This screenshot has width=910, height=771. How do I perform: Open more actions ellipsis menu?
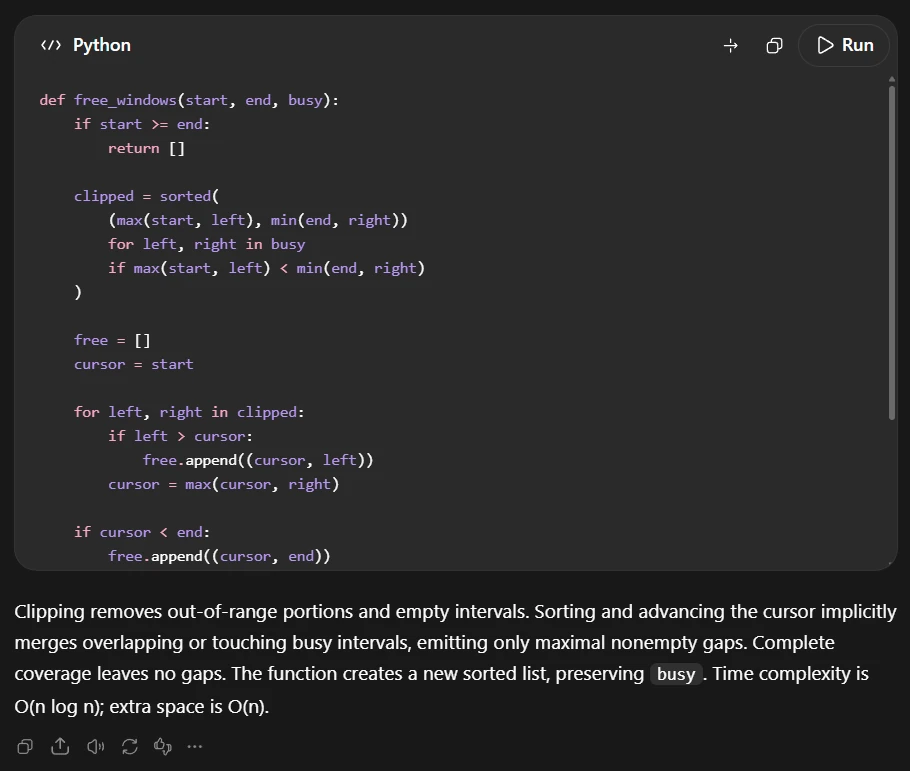coord(195,746)
